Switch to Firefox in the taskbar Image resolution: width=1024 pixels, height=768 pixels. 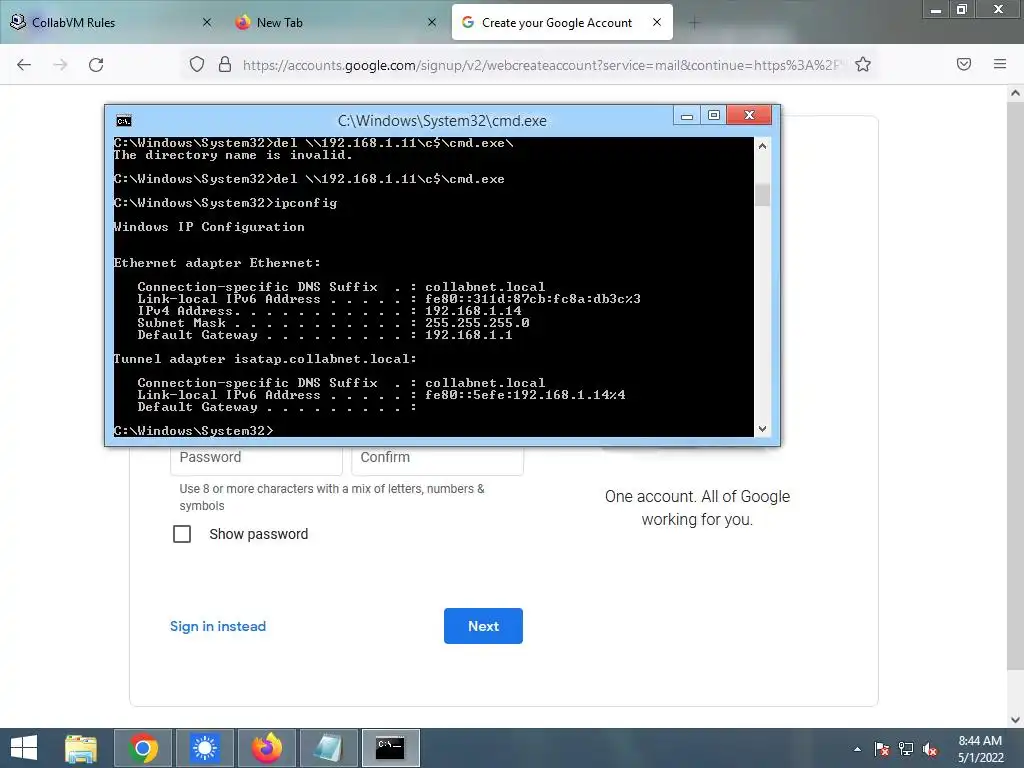click(x=267, y=748)
